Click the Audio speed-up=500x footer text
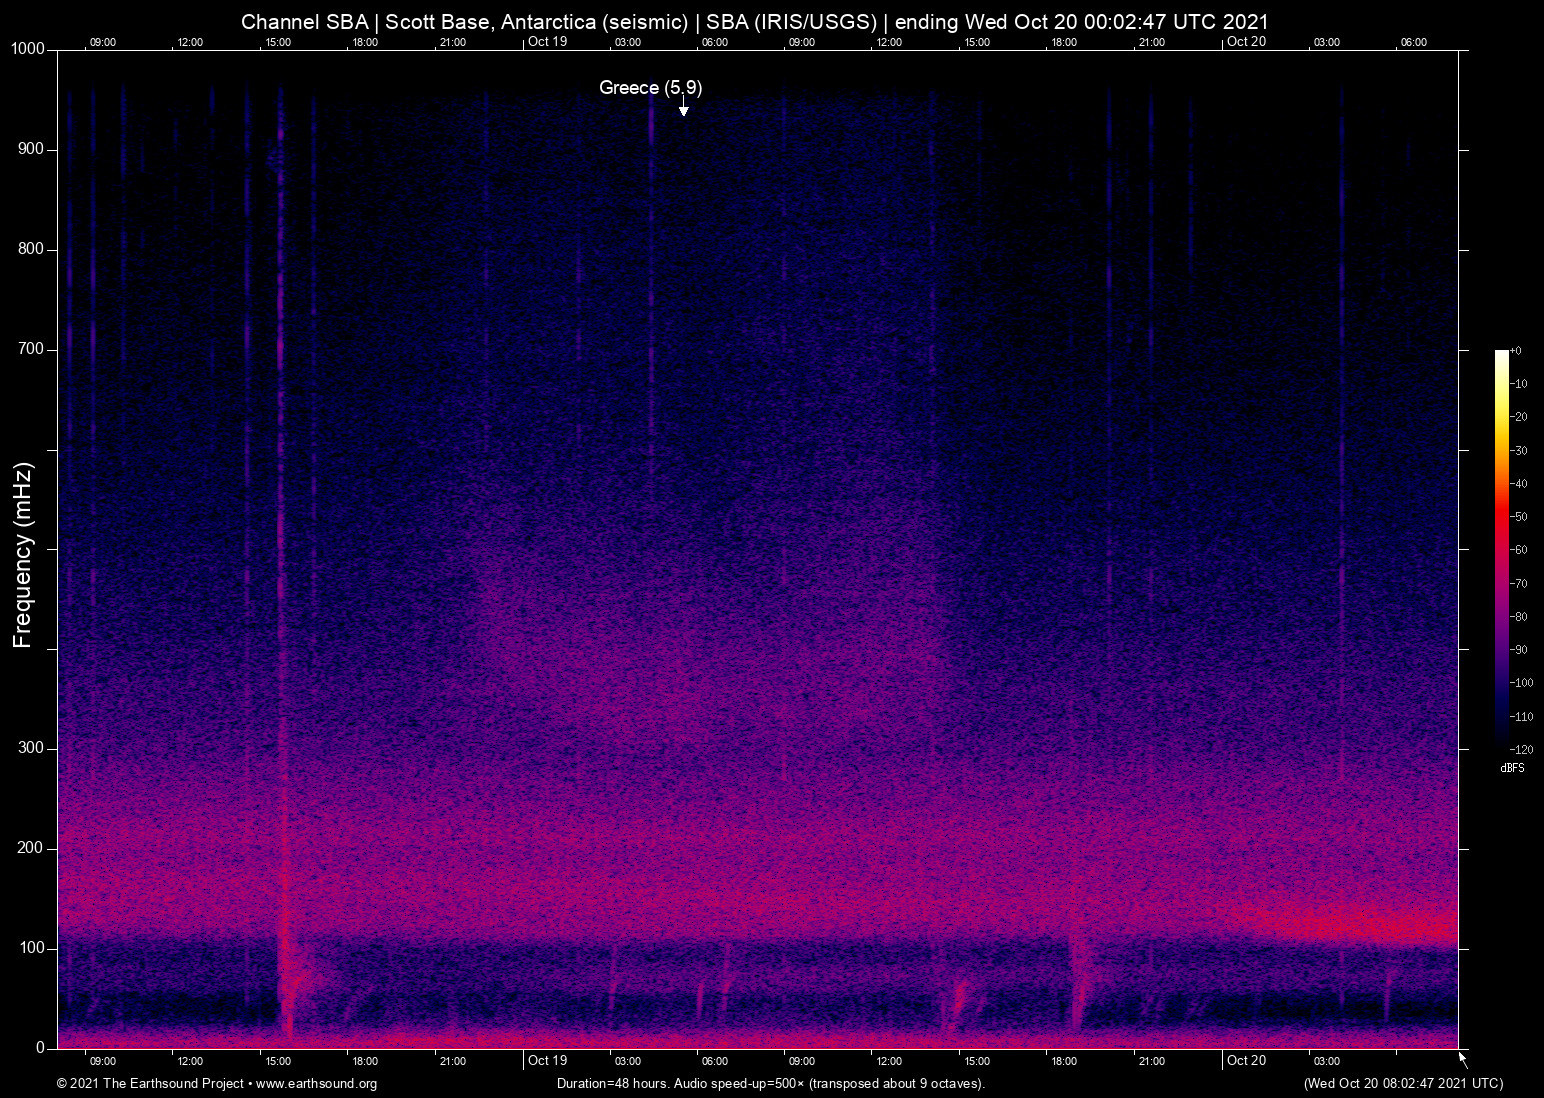 740,1084
